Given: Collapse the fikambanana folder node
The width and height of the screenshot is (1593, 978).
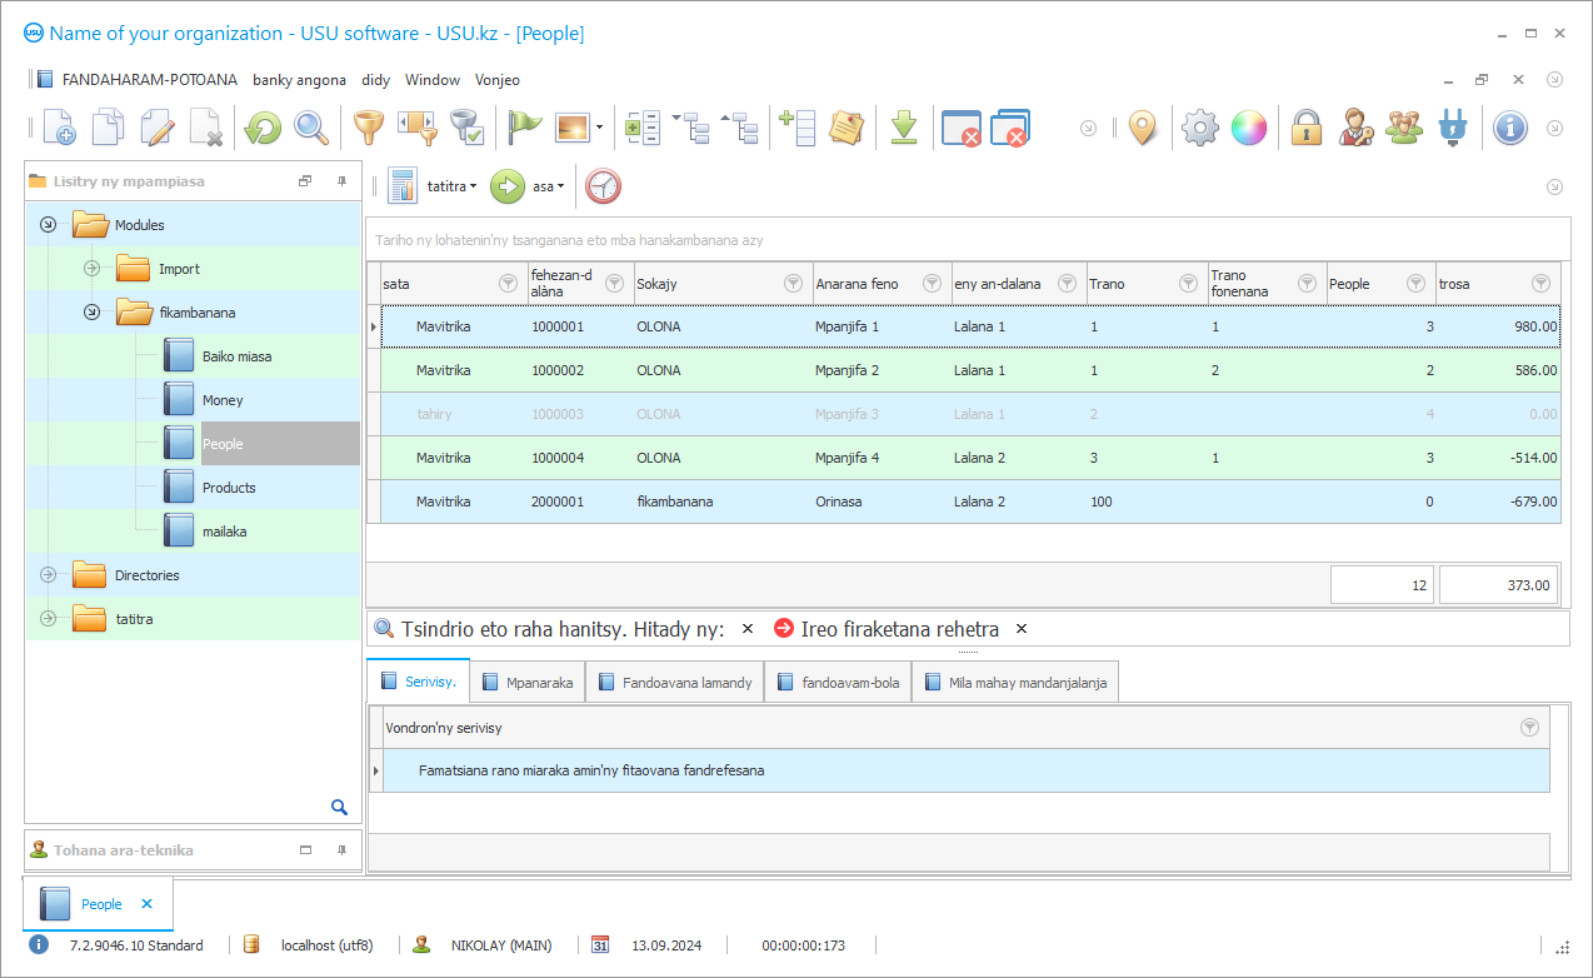Looking at the screenshot, I should coord(92,313).
